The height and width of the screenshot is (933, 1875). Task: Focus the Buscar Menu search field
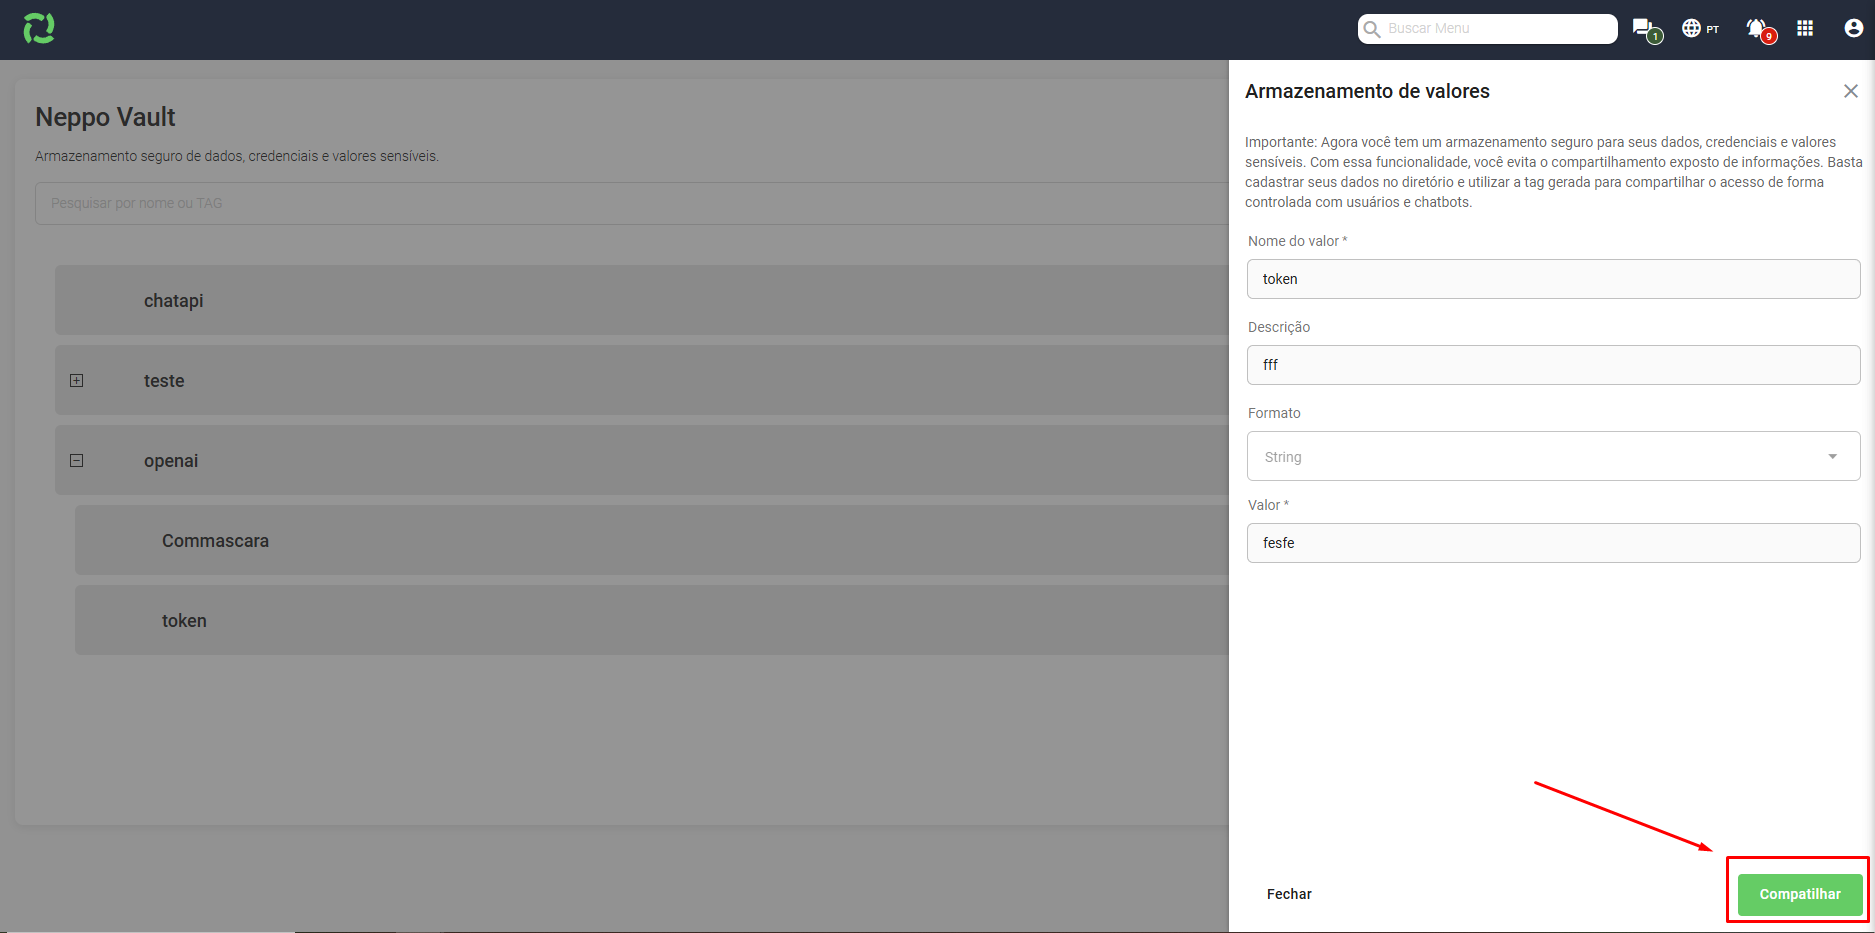click(1488, 29)
